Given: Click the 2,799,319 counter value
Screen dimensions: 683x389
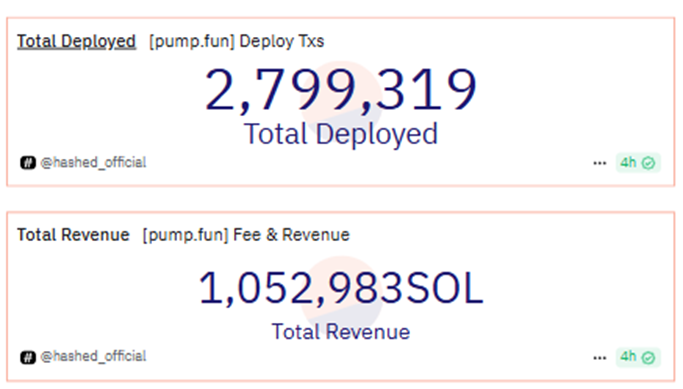Looking at the screenshot, I should click(341, 90).
